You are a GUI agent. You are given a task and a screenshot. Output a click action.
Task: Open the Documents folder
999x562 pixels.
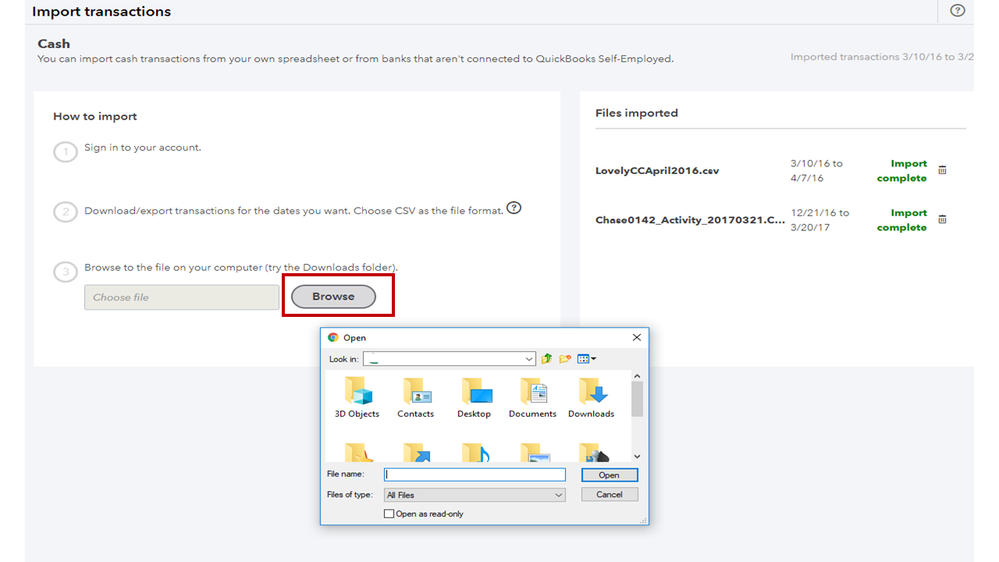[x=533, y=397]
